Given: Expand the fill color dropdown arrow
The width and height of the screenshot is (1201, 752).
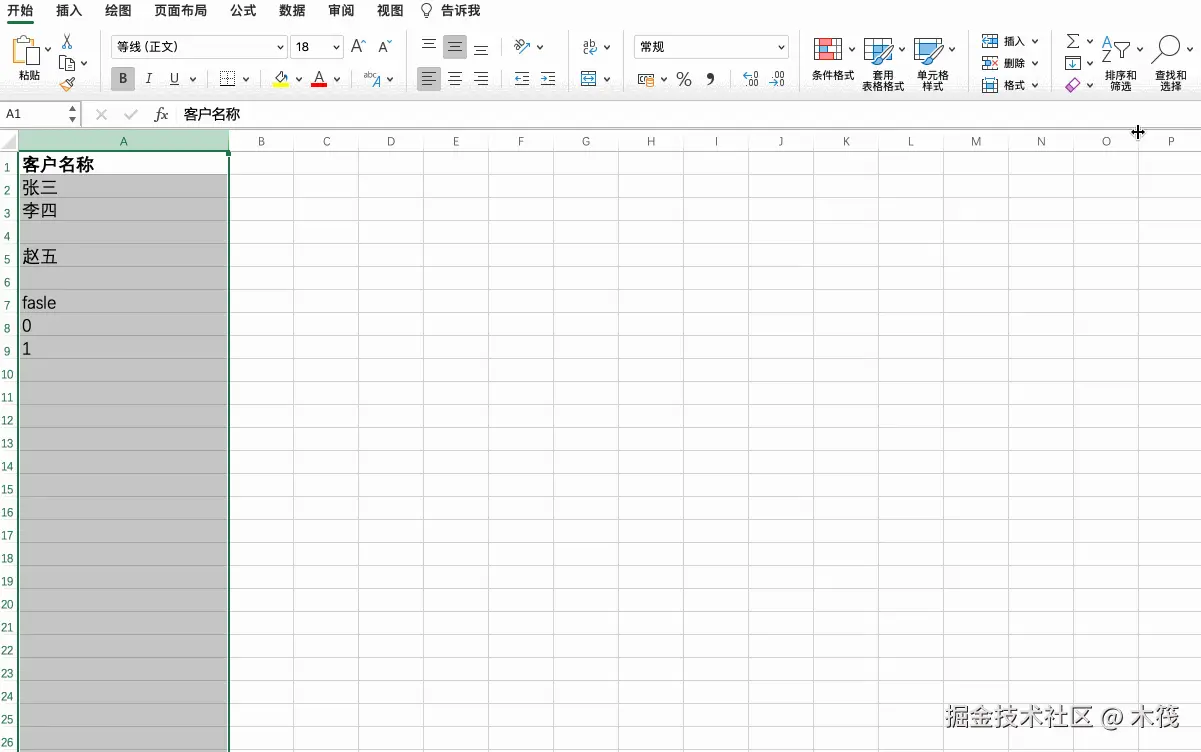Looking at the screenshot, I should click(x=297, y=78).
